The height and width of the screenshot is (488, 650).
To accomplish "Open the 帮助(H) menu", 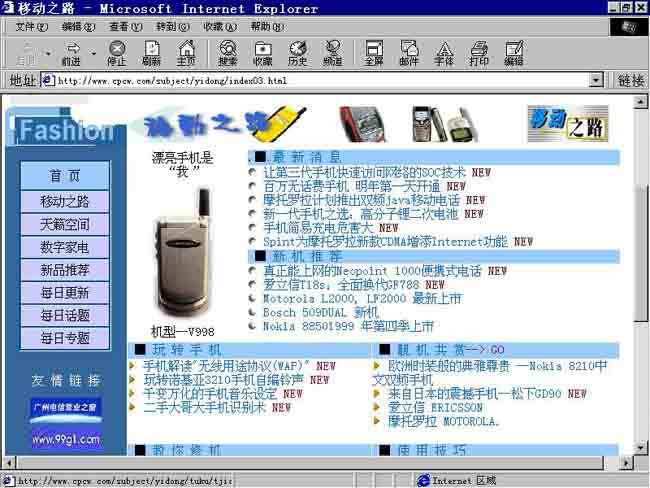I will click(267, 27).
